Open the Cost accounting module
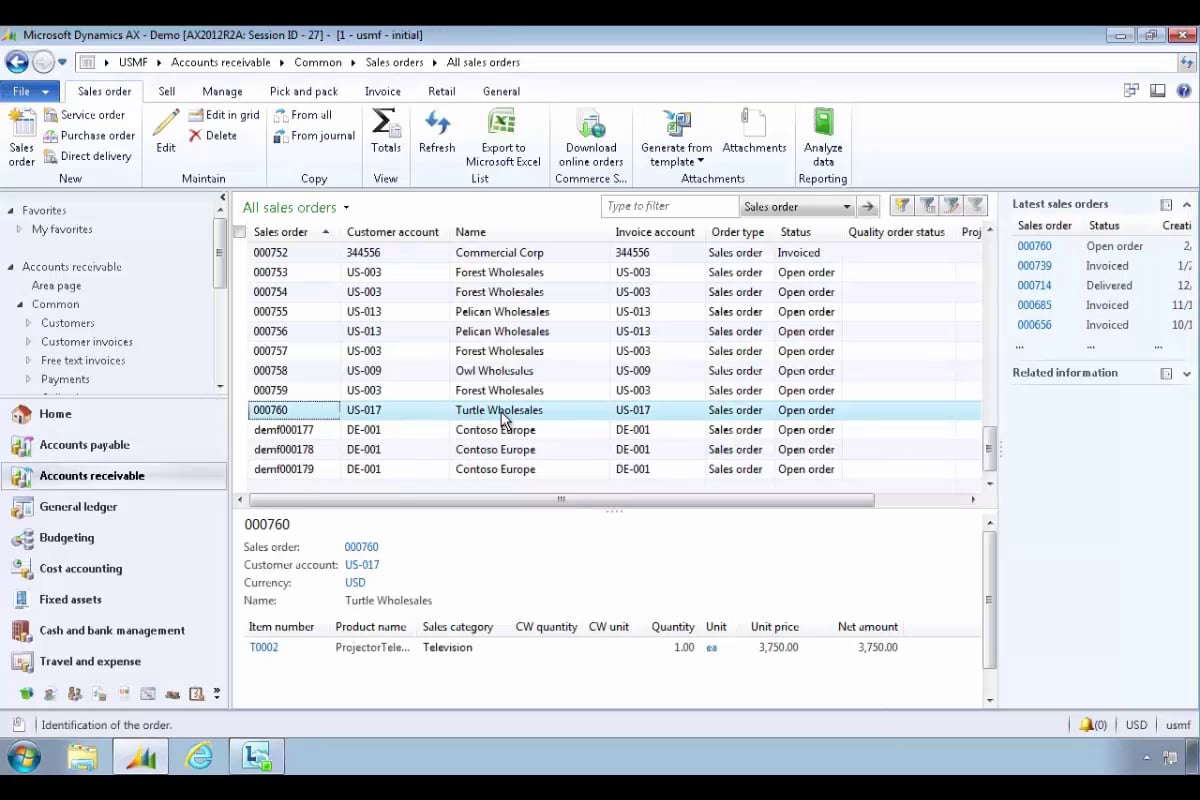1200x800 pixels. coord(80,569)
